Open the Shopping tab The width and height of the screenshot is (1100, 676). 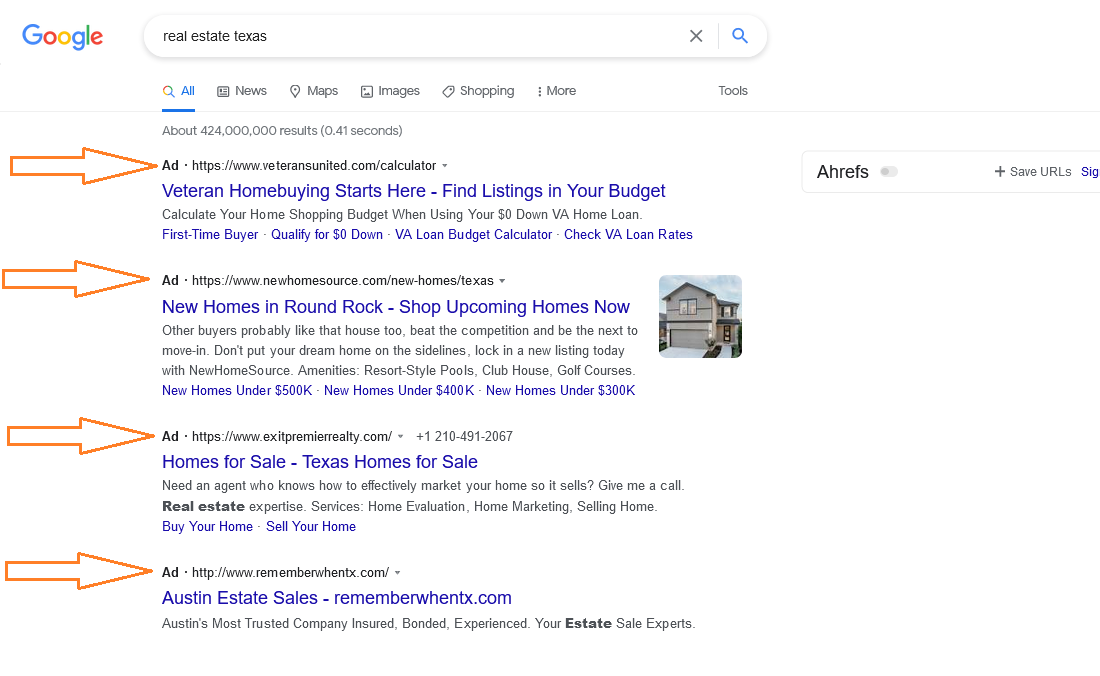coord(478,91)
